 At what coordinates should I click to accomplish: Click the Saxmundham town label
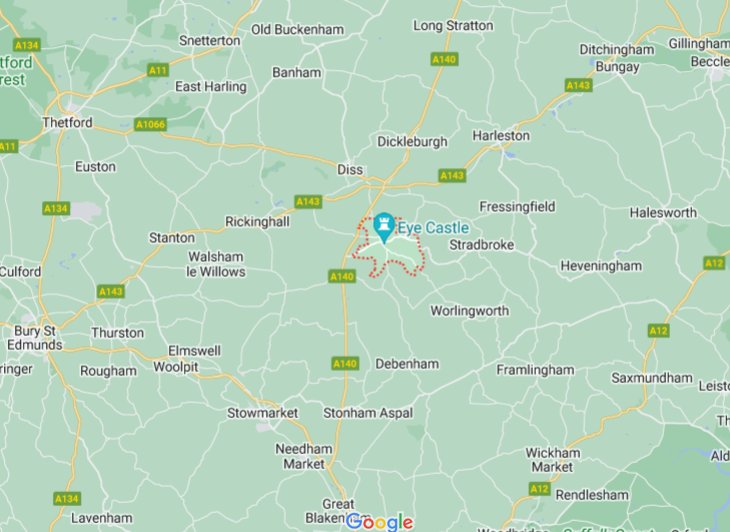pos(652,377)
